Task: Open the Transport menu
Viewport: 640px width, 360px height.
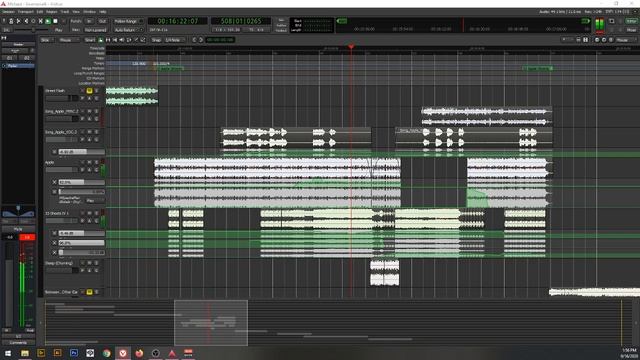Action: [26, 12]
